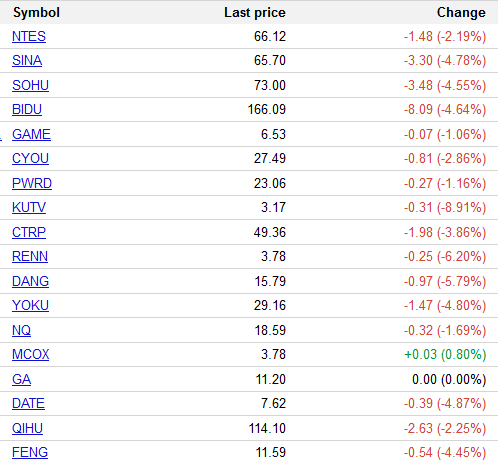The image size is (498, 462).
Task: Open the PWRD ticker link
Action: 32,184
